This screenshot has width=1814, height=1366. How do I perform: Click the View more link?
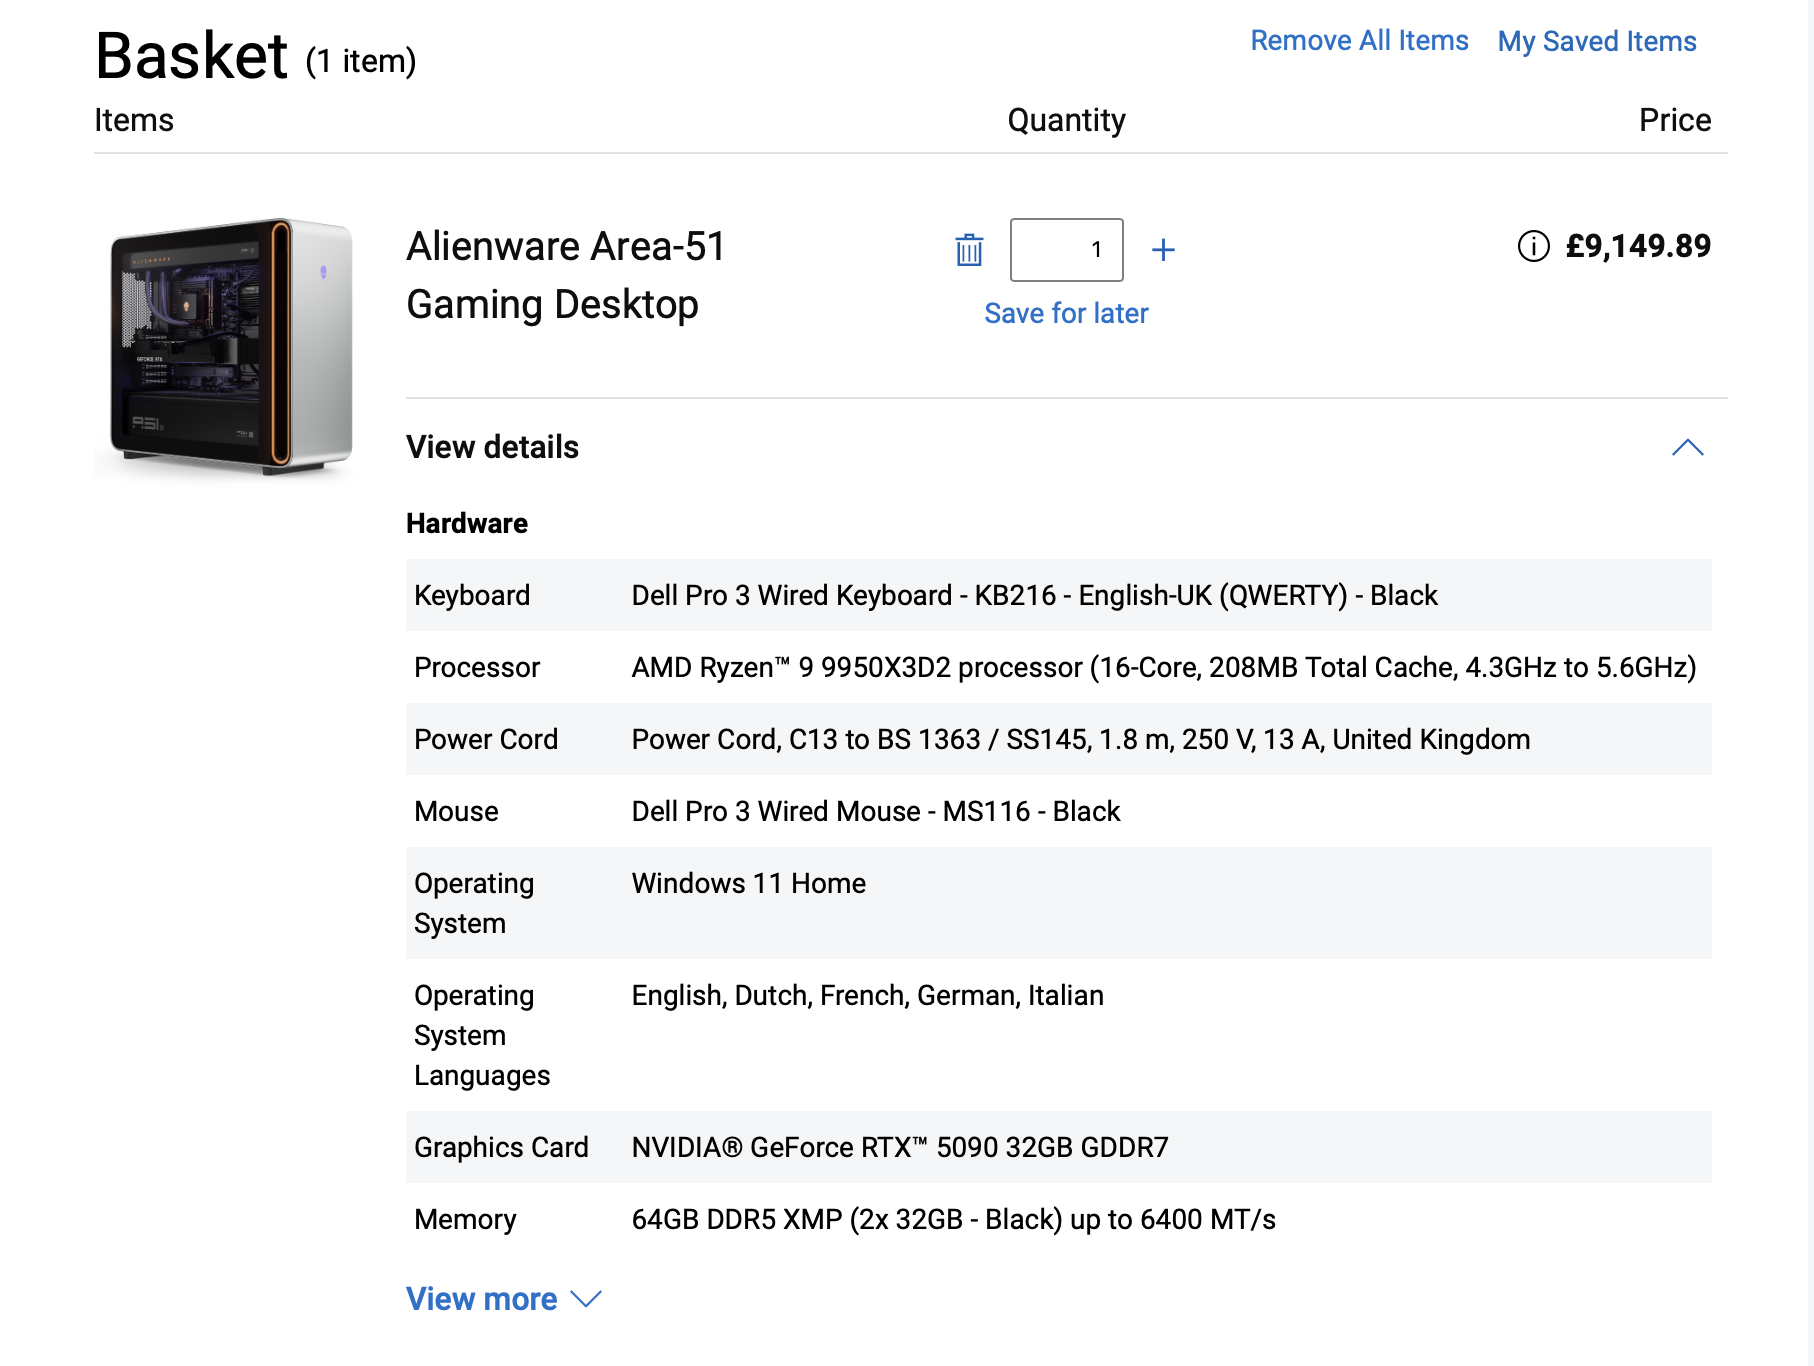pos(481,1299)
